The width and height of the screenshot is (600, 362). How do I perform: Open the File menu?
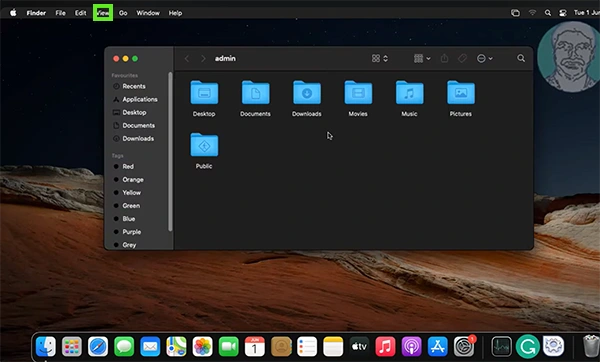[60, 13]
